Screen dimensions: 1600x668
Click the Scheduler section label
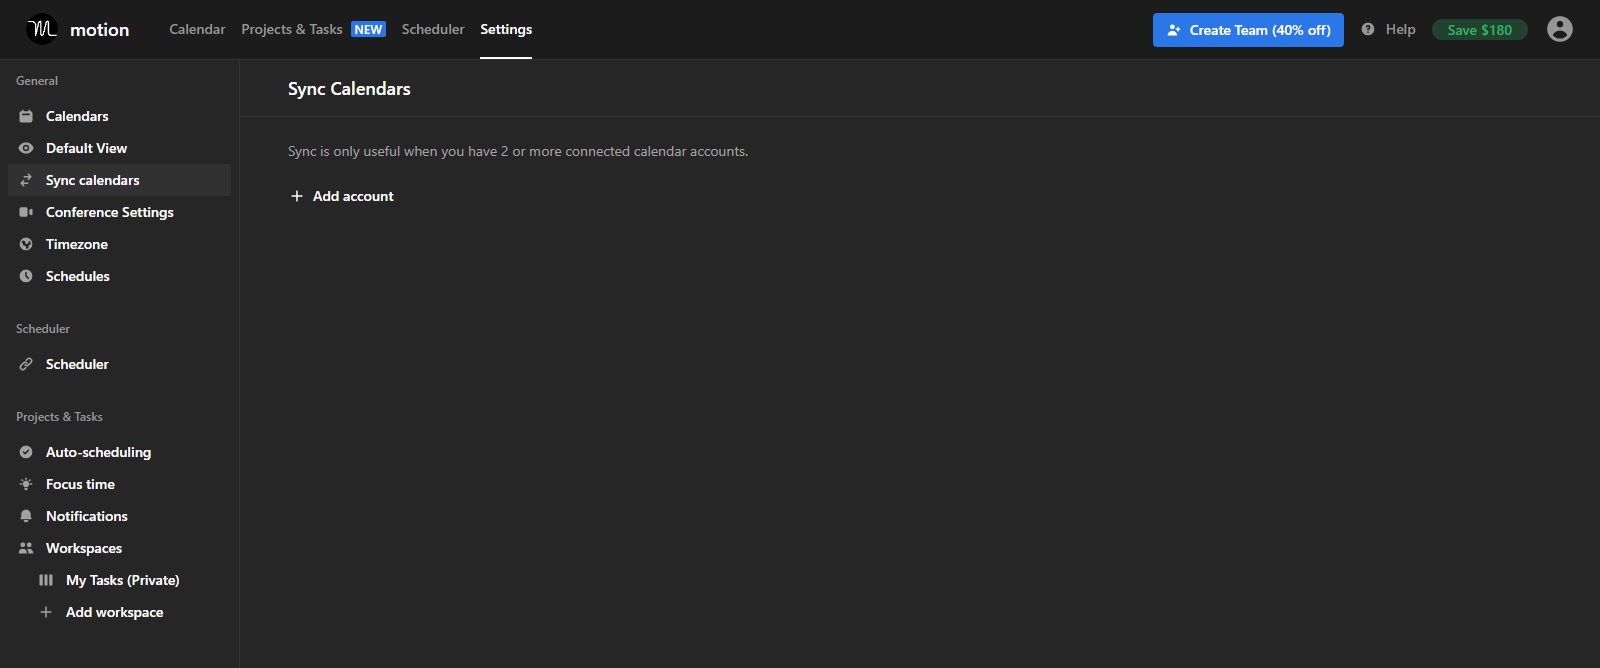[43, 329]
